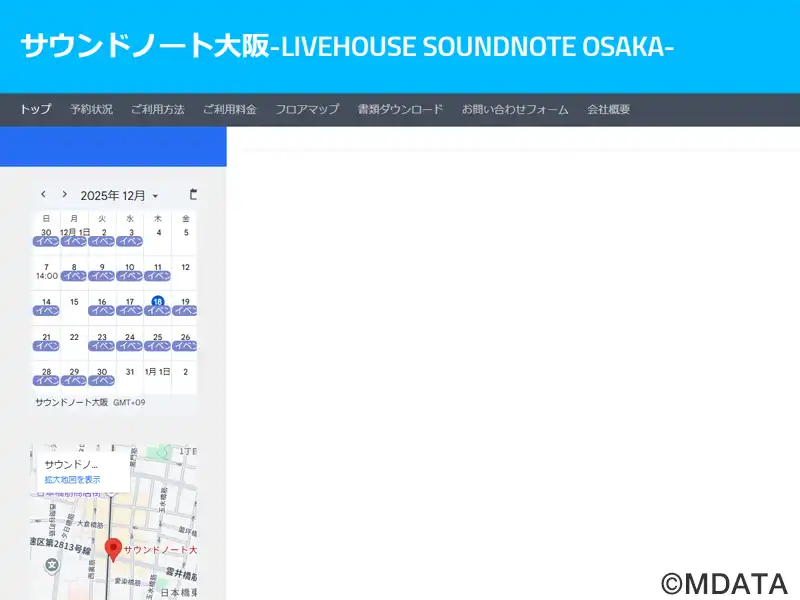This screenshot has width=800, height=600.
Task: Select December 15 in the calendar
Action: click(74, 301)
